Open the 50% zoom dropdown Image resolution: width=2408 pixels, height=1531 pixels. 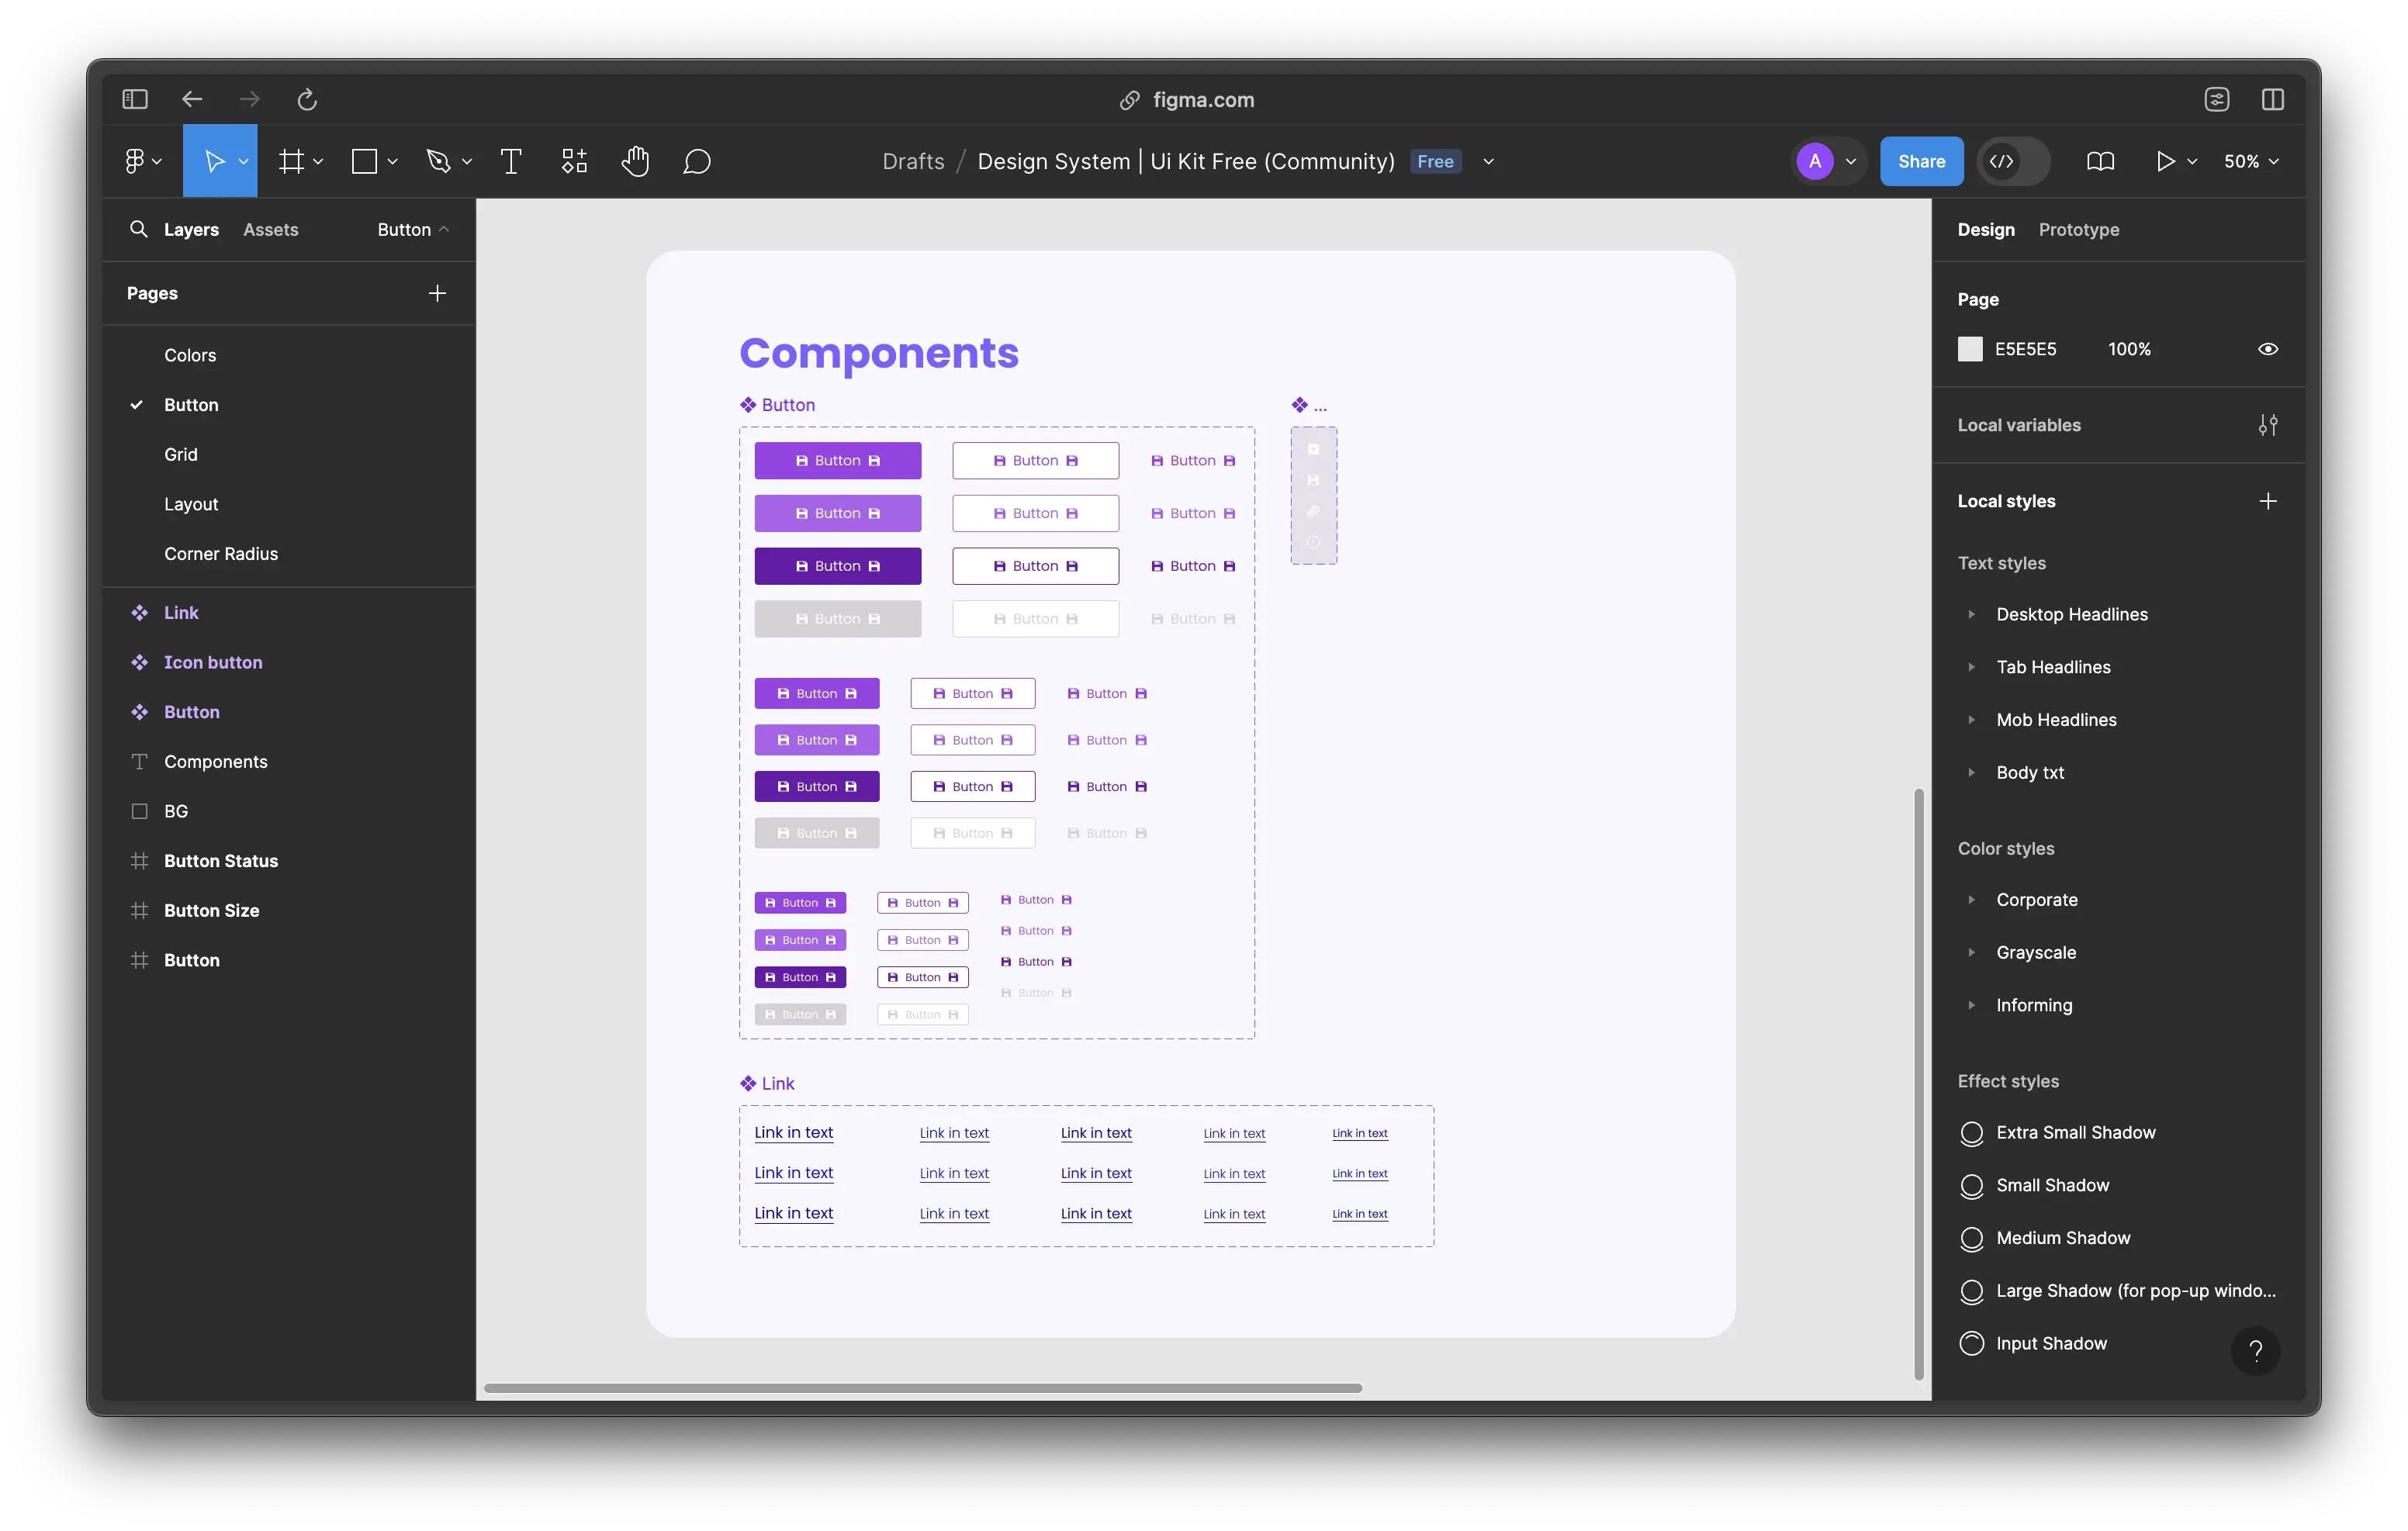[2250, 161]
